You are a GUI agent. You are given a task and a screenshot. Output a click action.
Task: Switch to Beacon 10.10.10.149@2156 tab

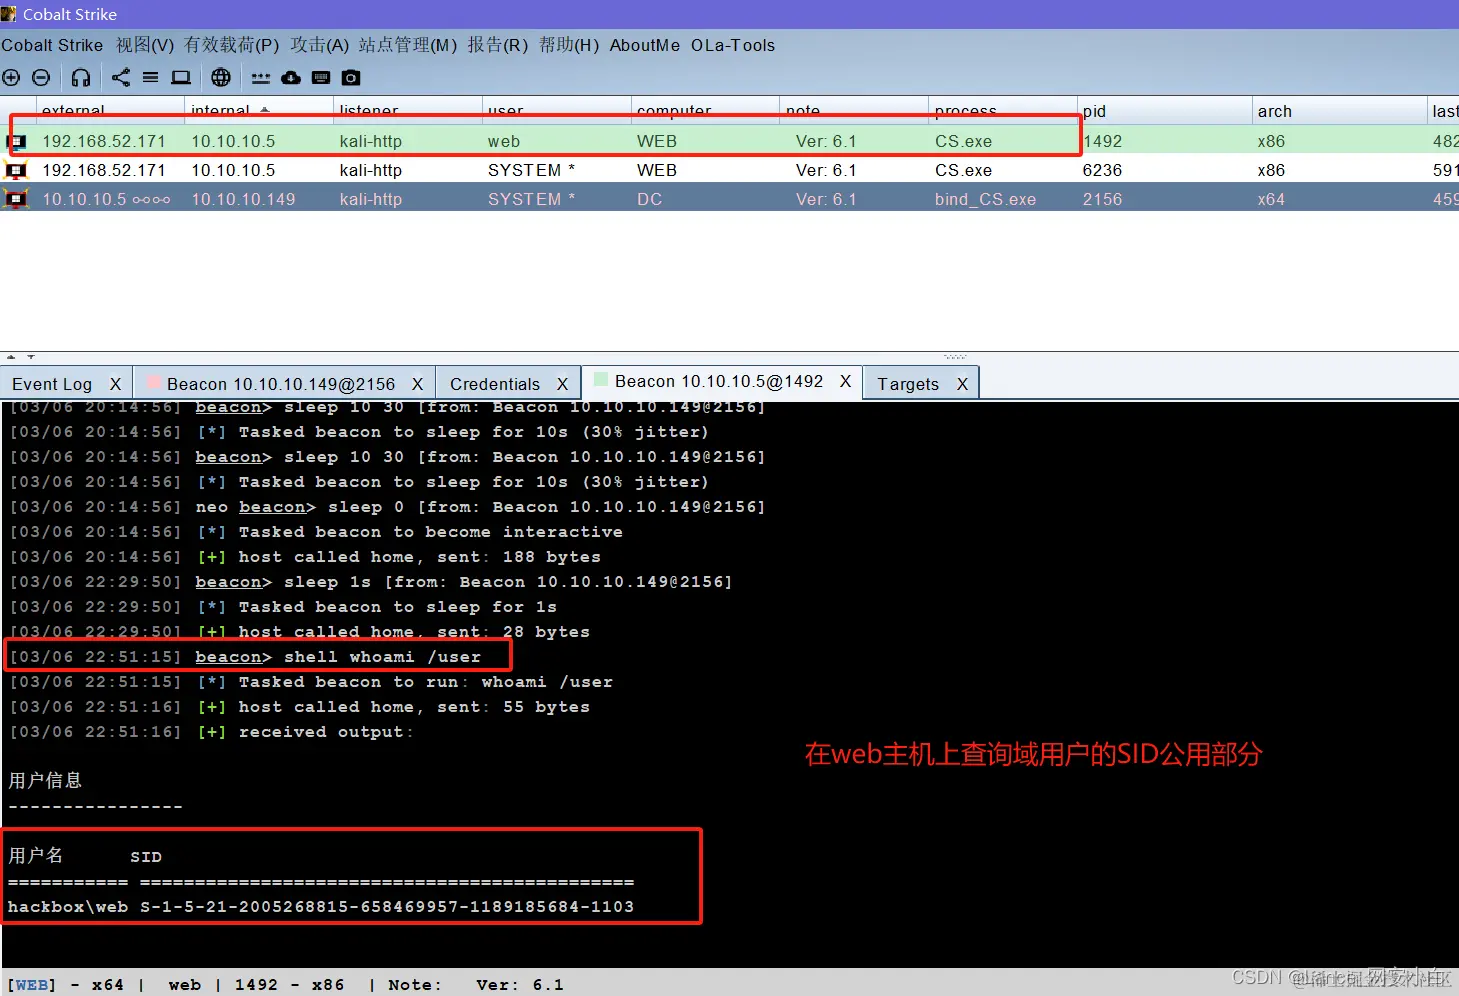tap(281, 384)
